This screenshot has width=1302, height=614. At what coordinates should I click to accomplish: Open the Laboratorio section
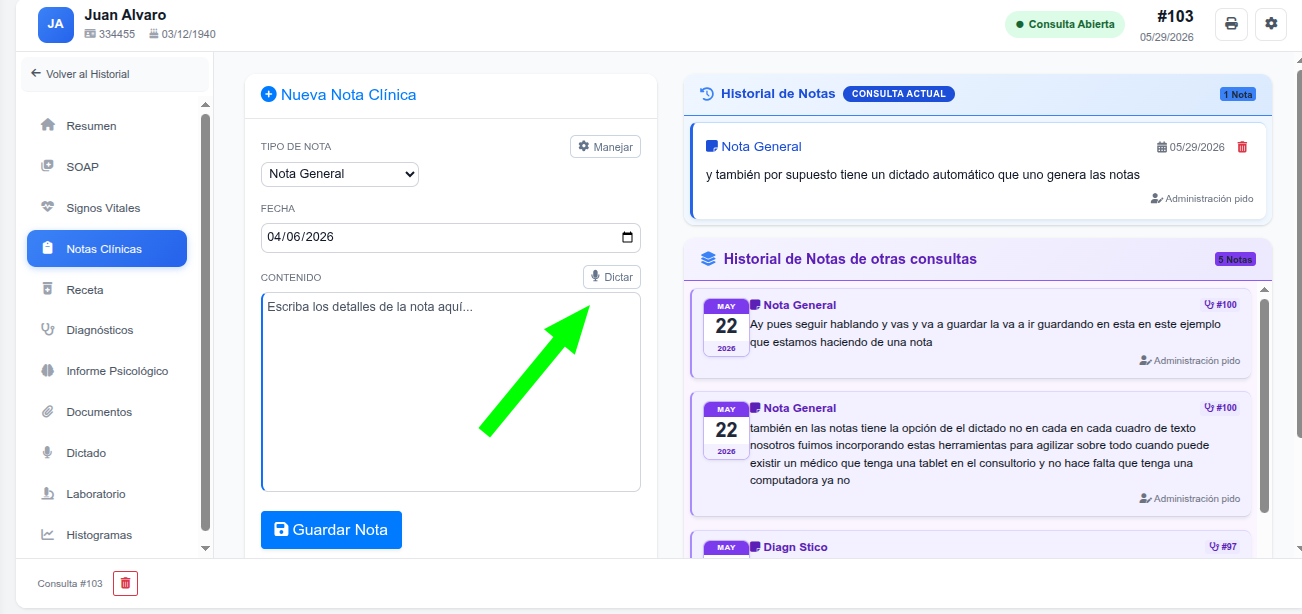point(107,494)
